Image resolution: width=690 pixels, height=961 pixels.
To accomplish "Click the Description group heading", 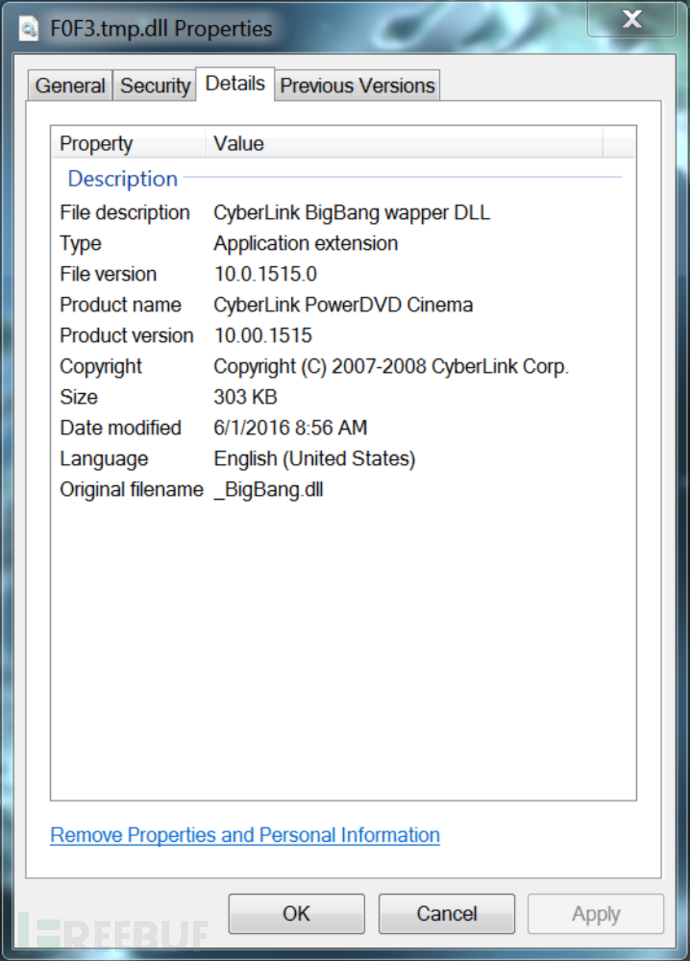I will click(x=123, y=178).
